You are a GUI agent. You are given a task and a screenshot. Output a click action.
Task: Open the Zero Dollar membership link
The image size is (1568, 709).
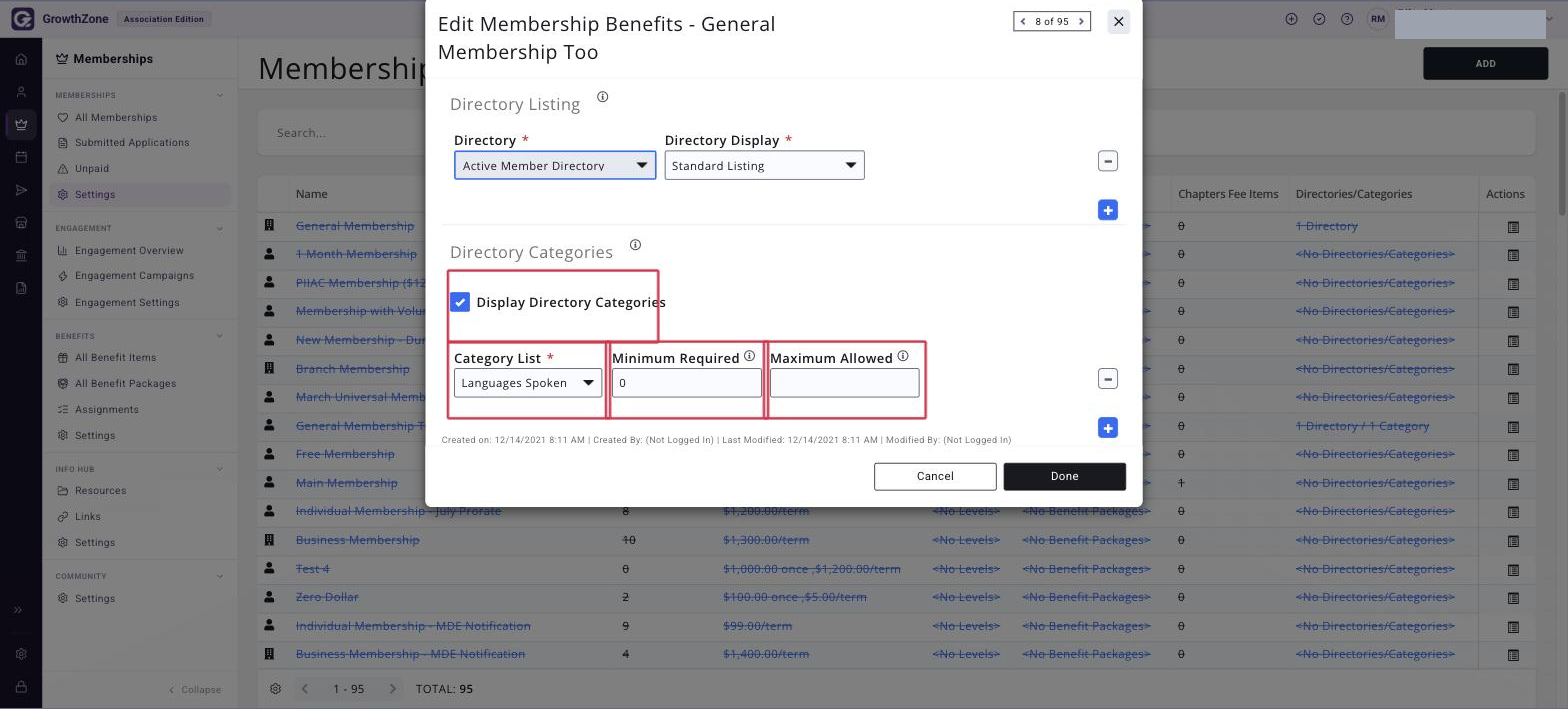point(327,597)
